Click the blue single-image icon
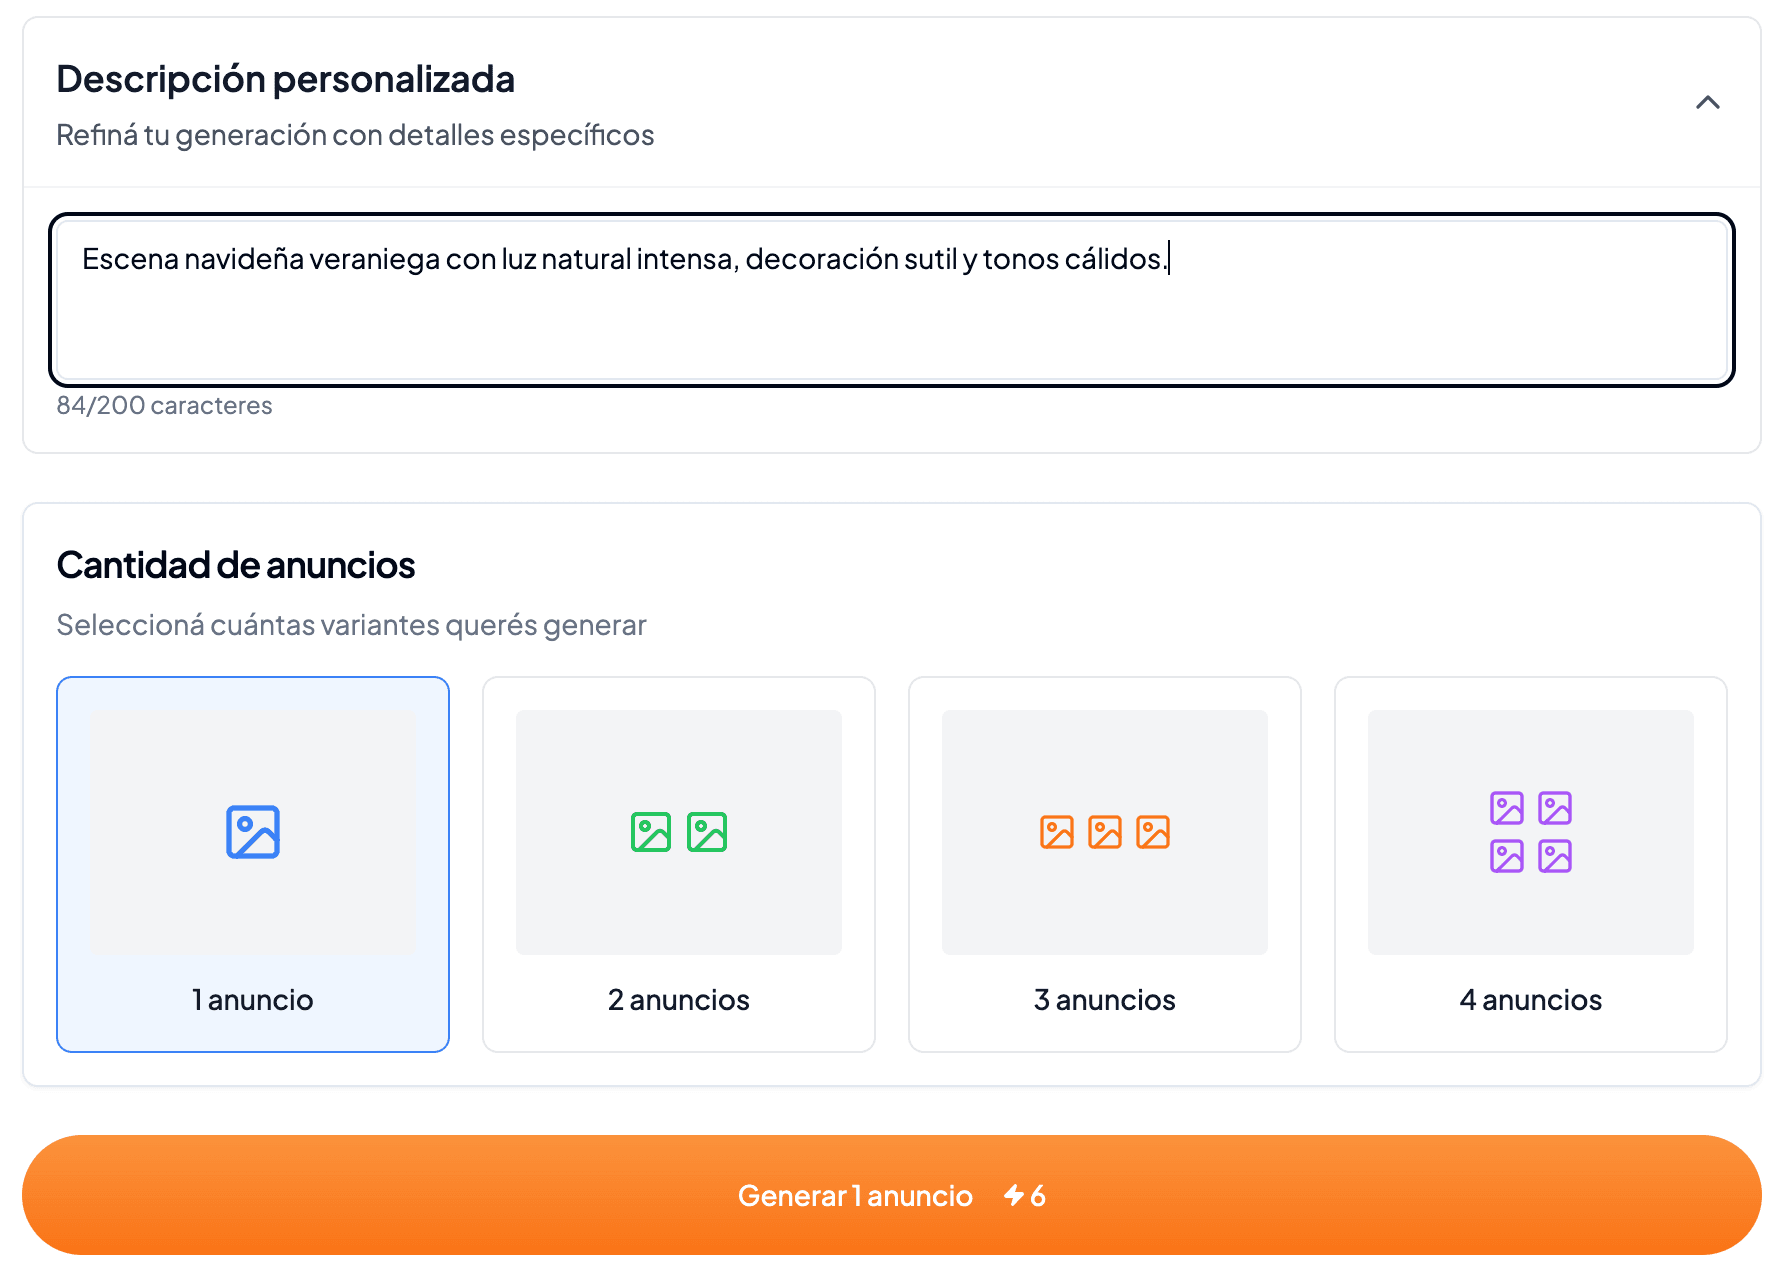The width and height of the screenshot is (1782, 1288). tap(252, 832)
